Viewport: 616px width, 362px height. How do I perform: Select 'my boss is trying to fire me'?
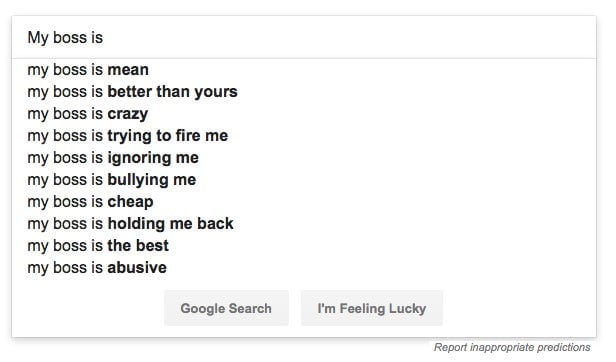[x=304, y=136]
